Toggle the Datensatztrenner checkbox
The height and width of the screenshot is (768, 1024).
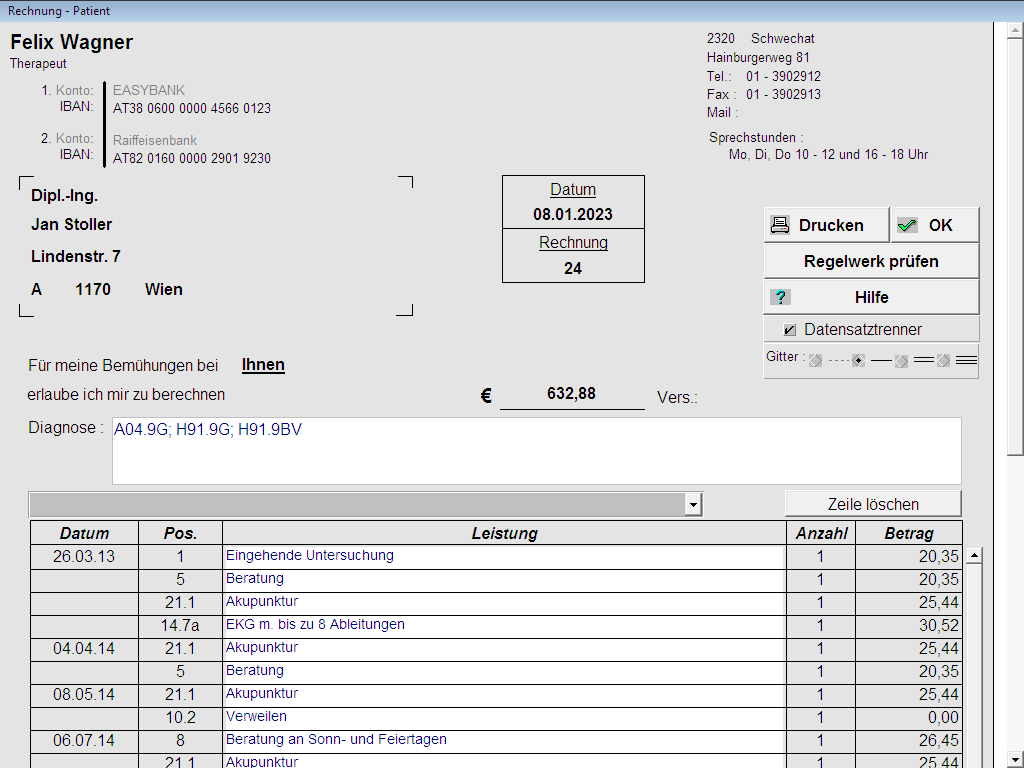[790, 329]
